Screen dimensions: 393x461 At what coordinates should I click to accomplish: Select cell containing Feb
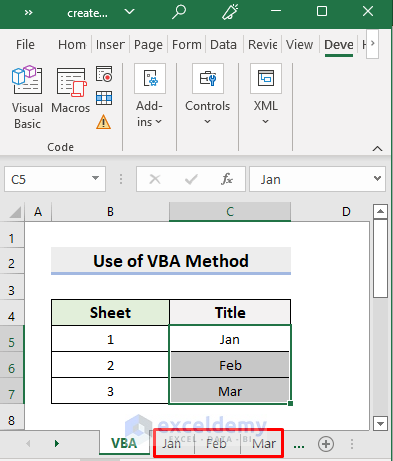tap(230, 365)
